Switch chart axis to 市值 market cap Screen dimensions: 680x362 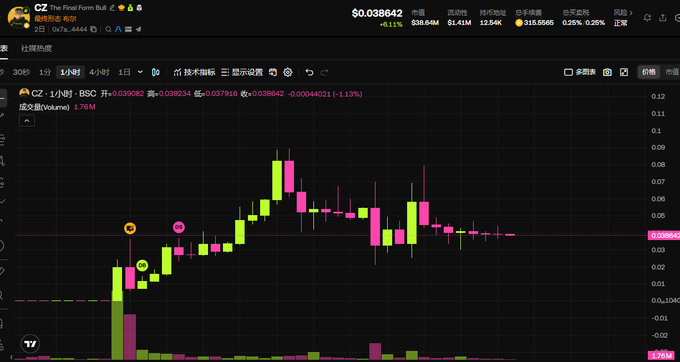672,72
